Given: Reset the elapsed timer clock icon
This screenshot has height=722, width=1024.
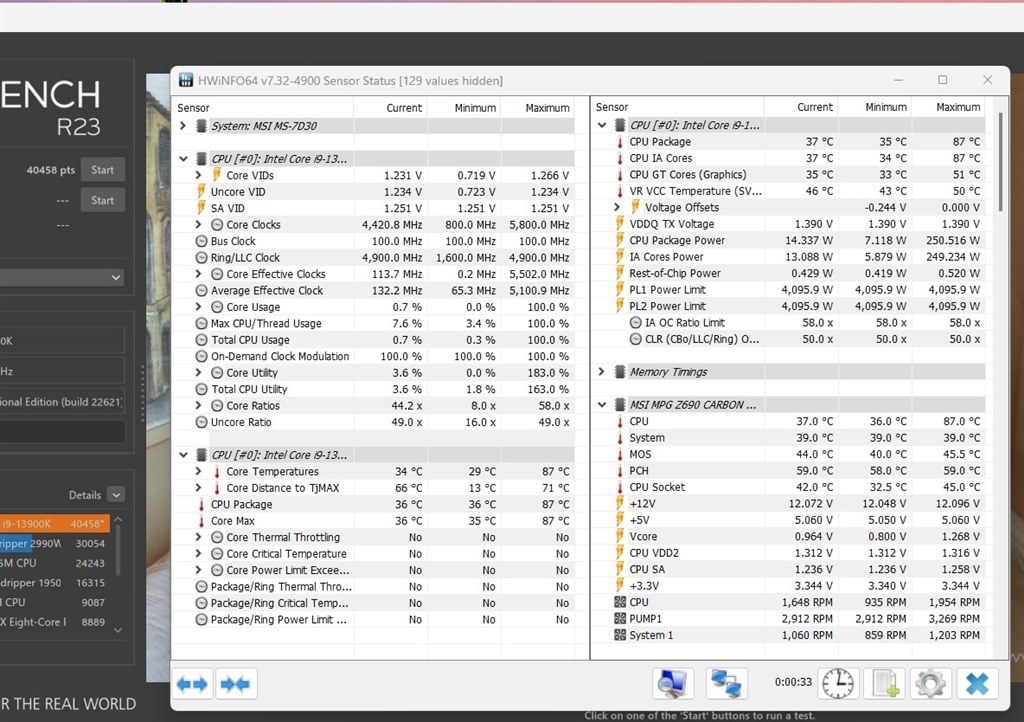Looking at the screenshot, I should [837, 683].
